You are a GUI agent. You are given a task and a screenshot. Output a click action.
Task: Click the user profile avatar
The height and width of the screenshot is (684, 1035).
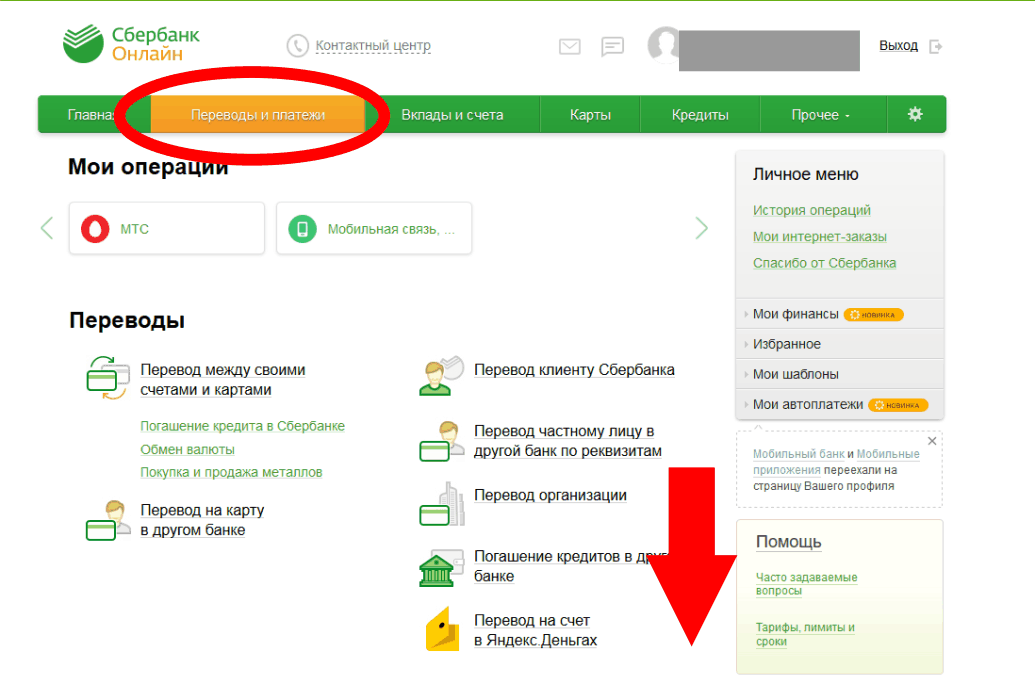tap(663, 45)
